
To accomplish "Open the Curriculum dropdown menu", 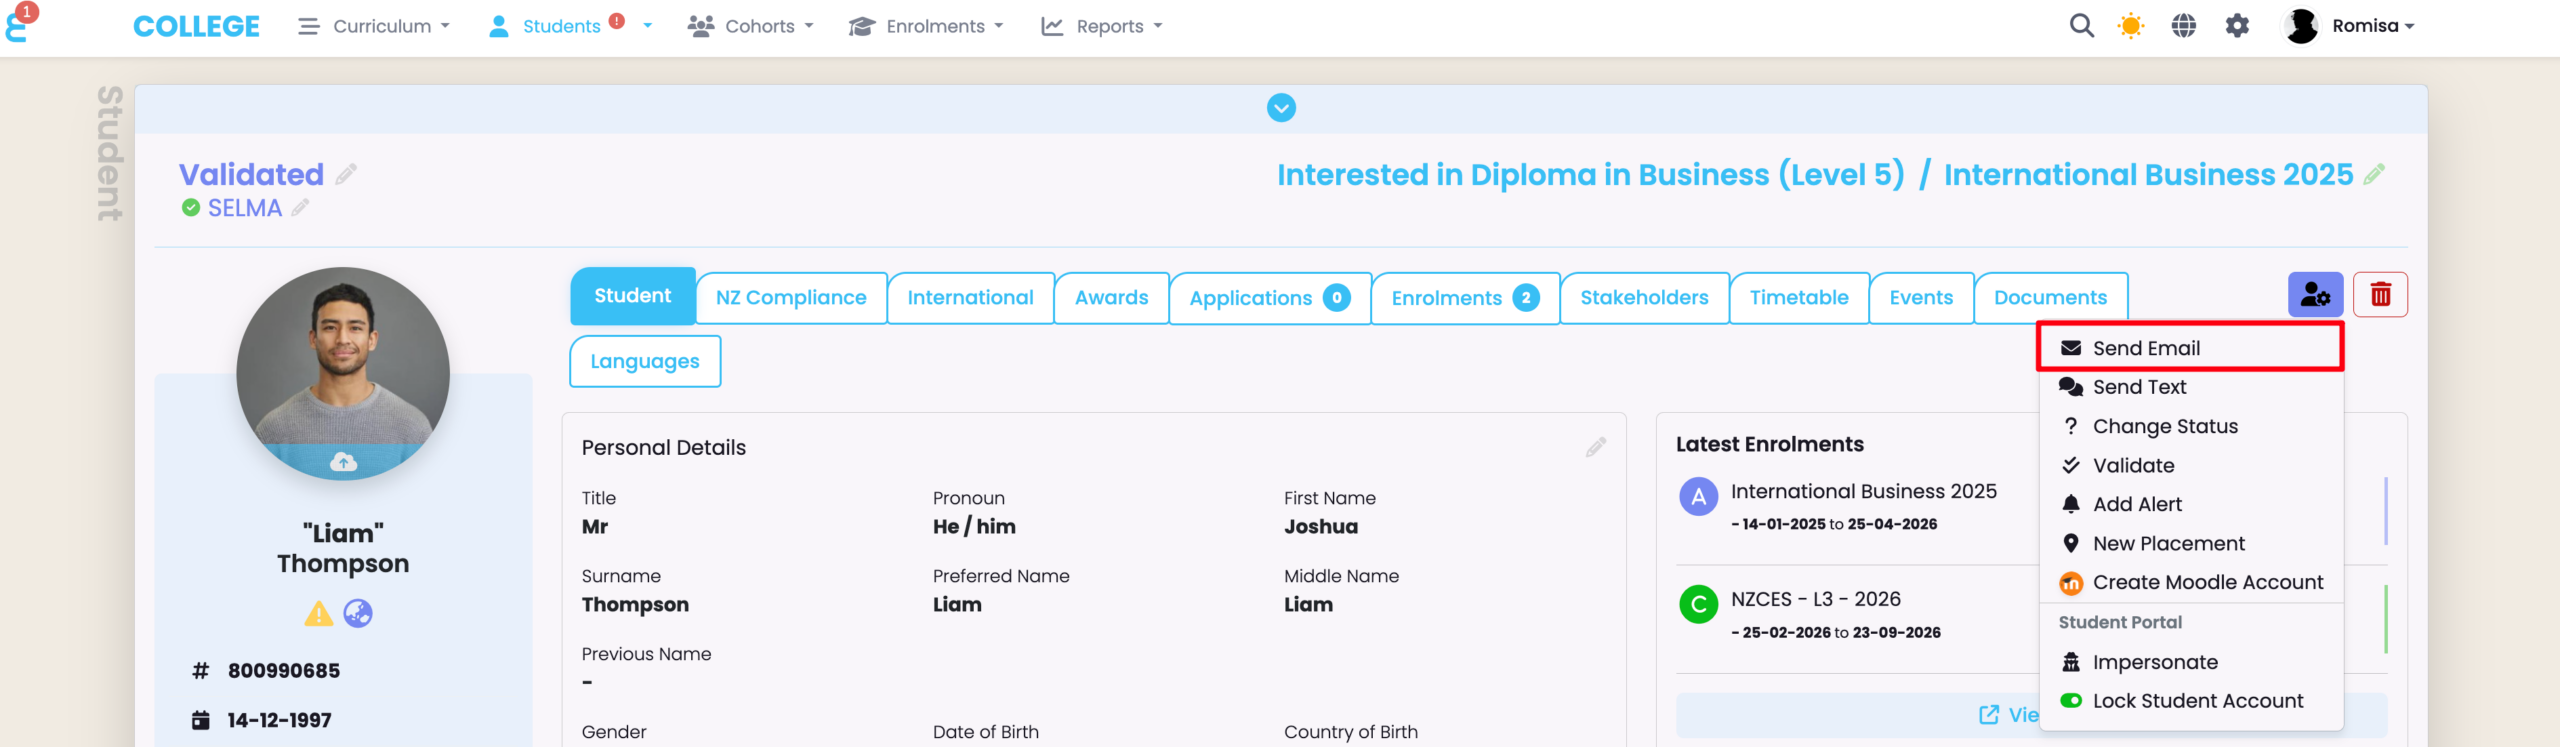I will pyautogui.click(x=375, y=26).
